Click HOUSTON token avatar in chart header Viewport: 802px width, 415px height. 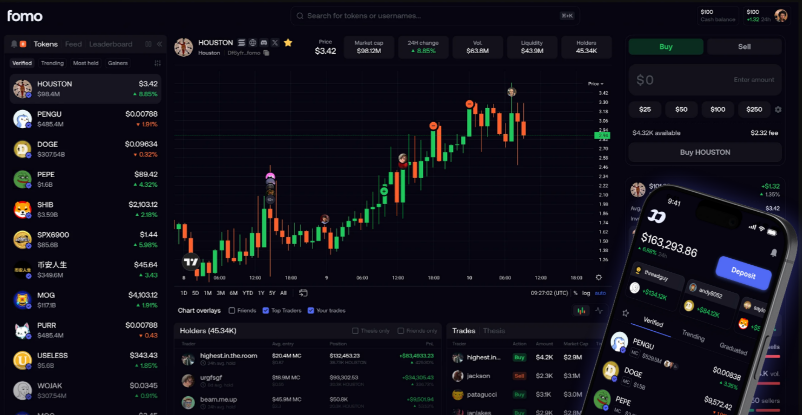[183, 47]
